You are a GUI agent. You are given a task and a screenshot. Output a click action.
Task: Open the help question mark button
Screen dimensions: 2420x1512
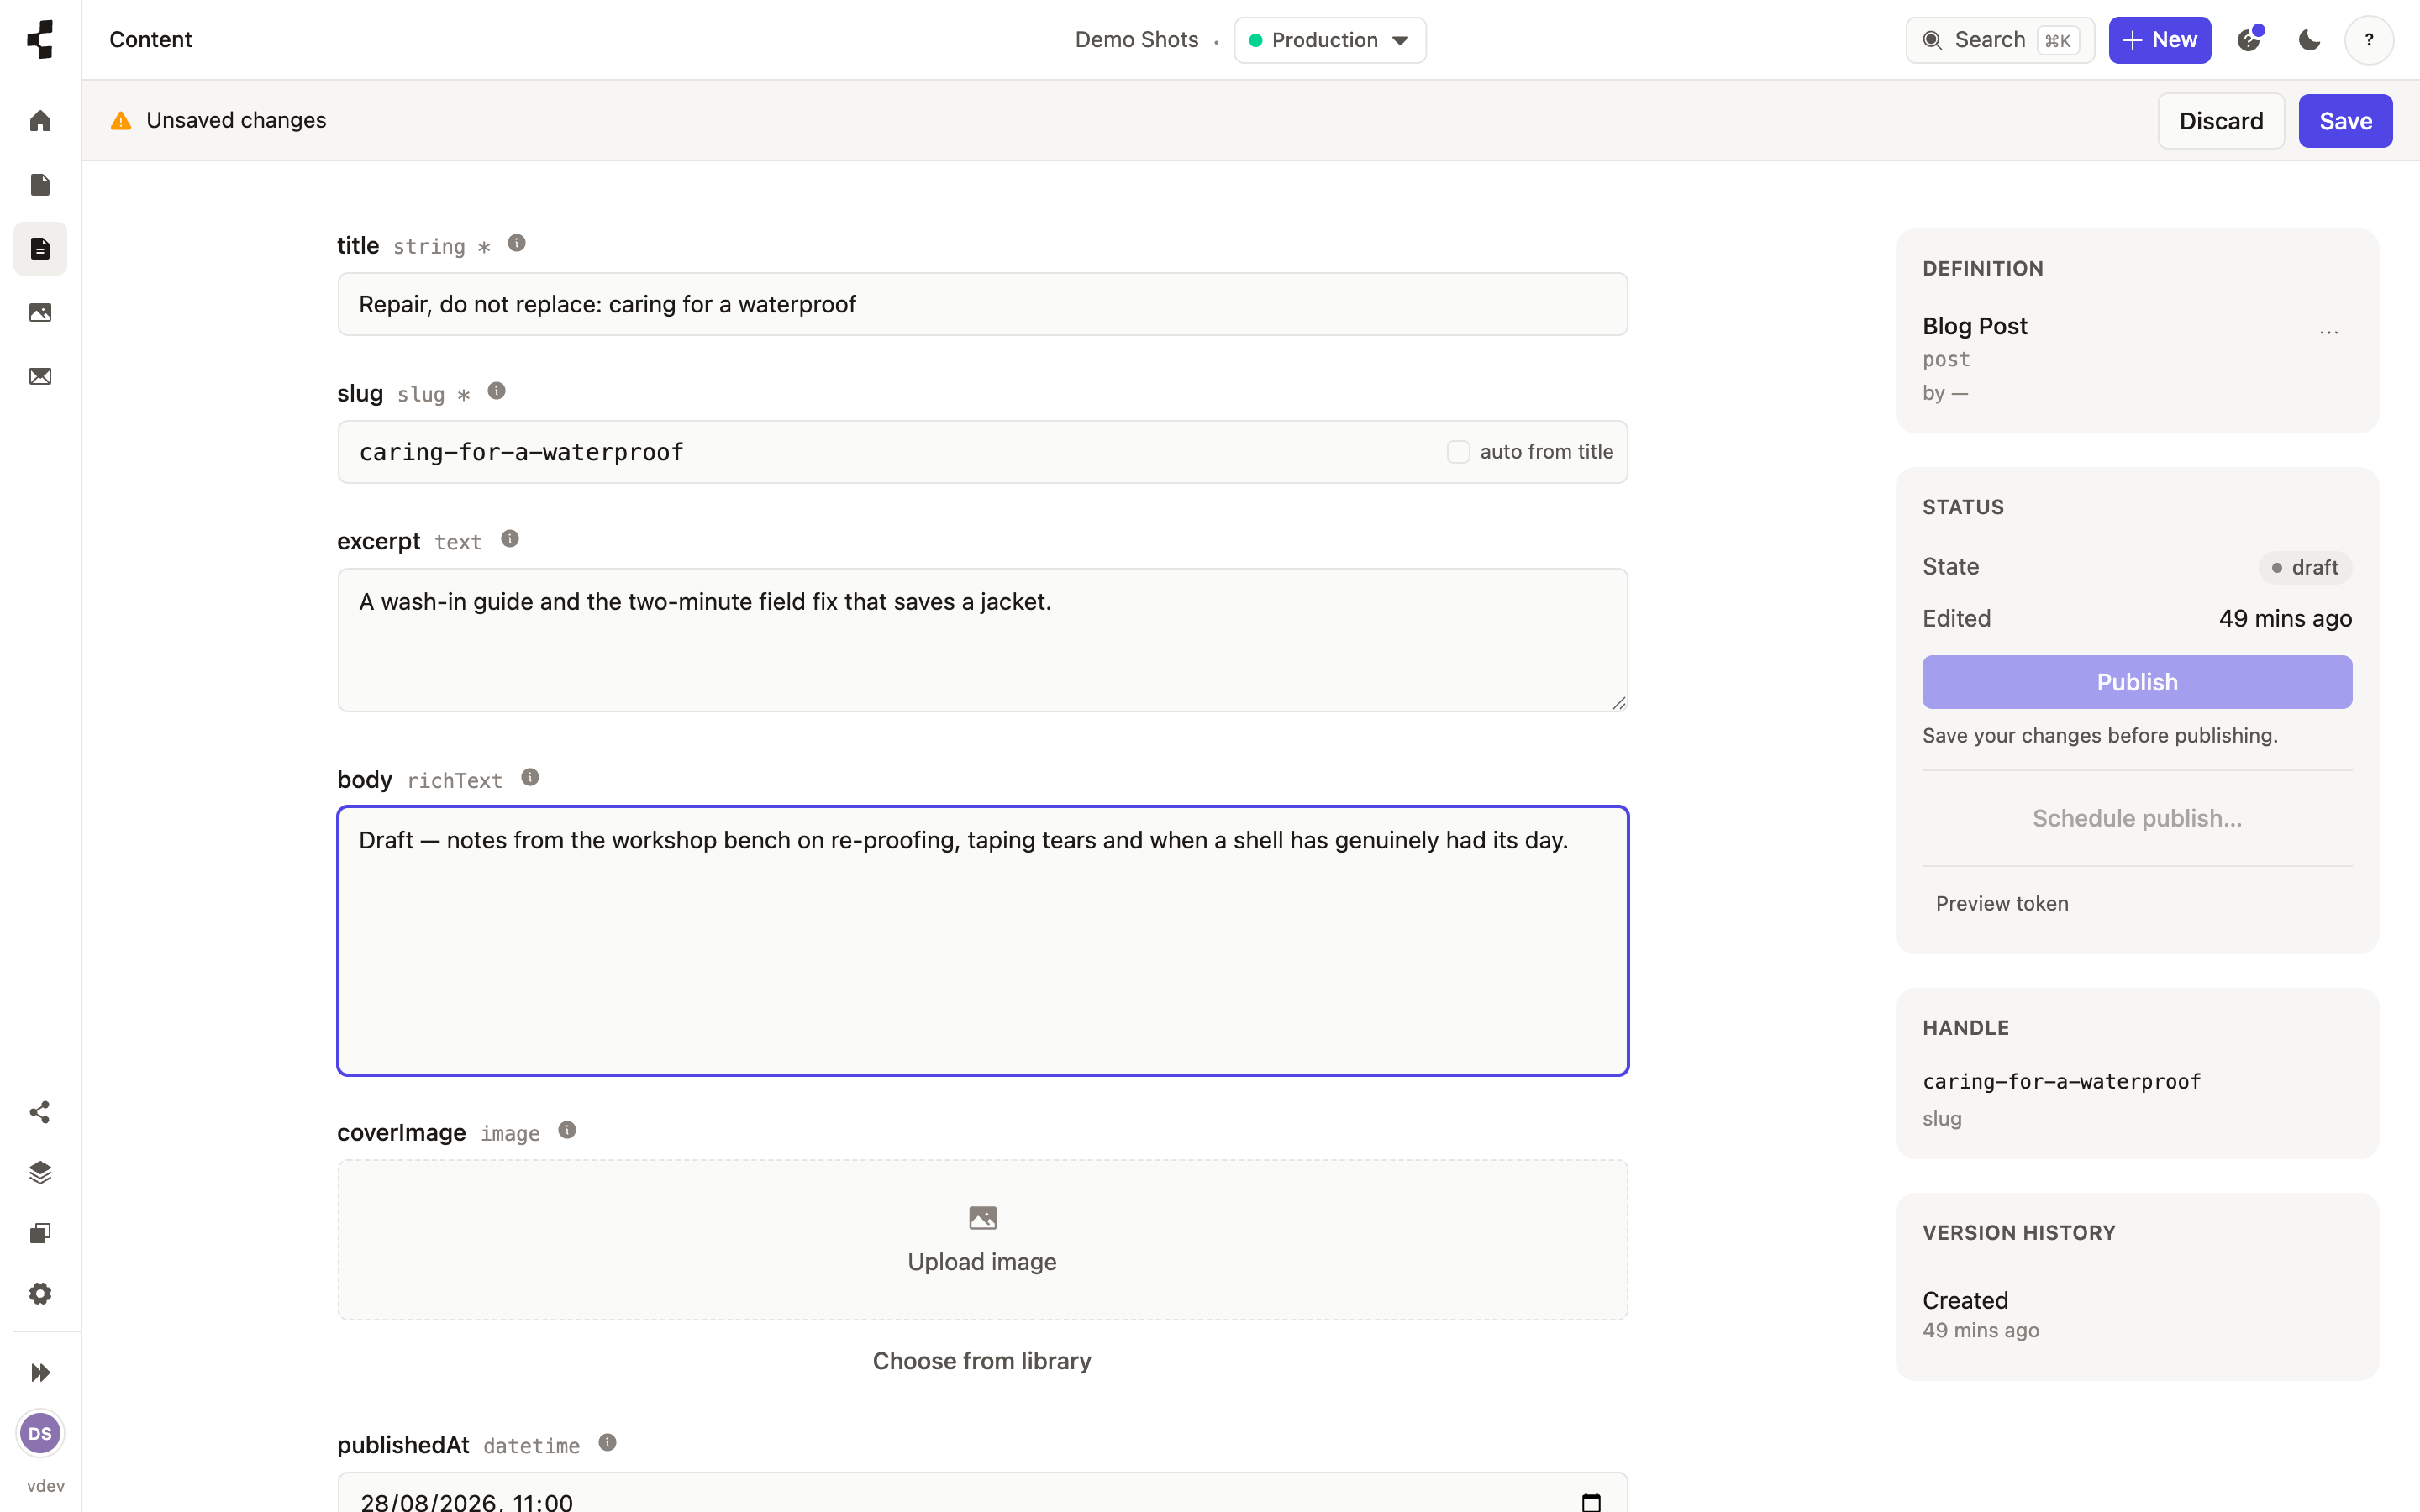click(2369, 40)
